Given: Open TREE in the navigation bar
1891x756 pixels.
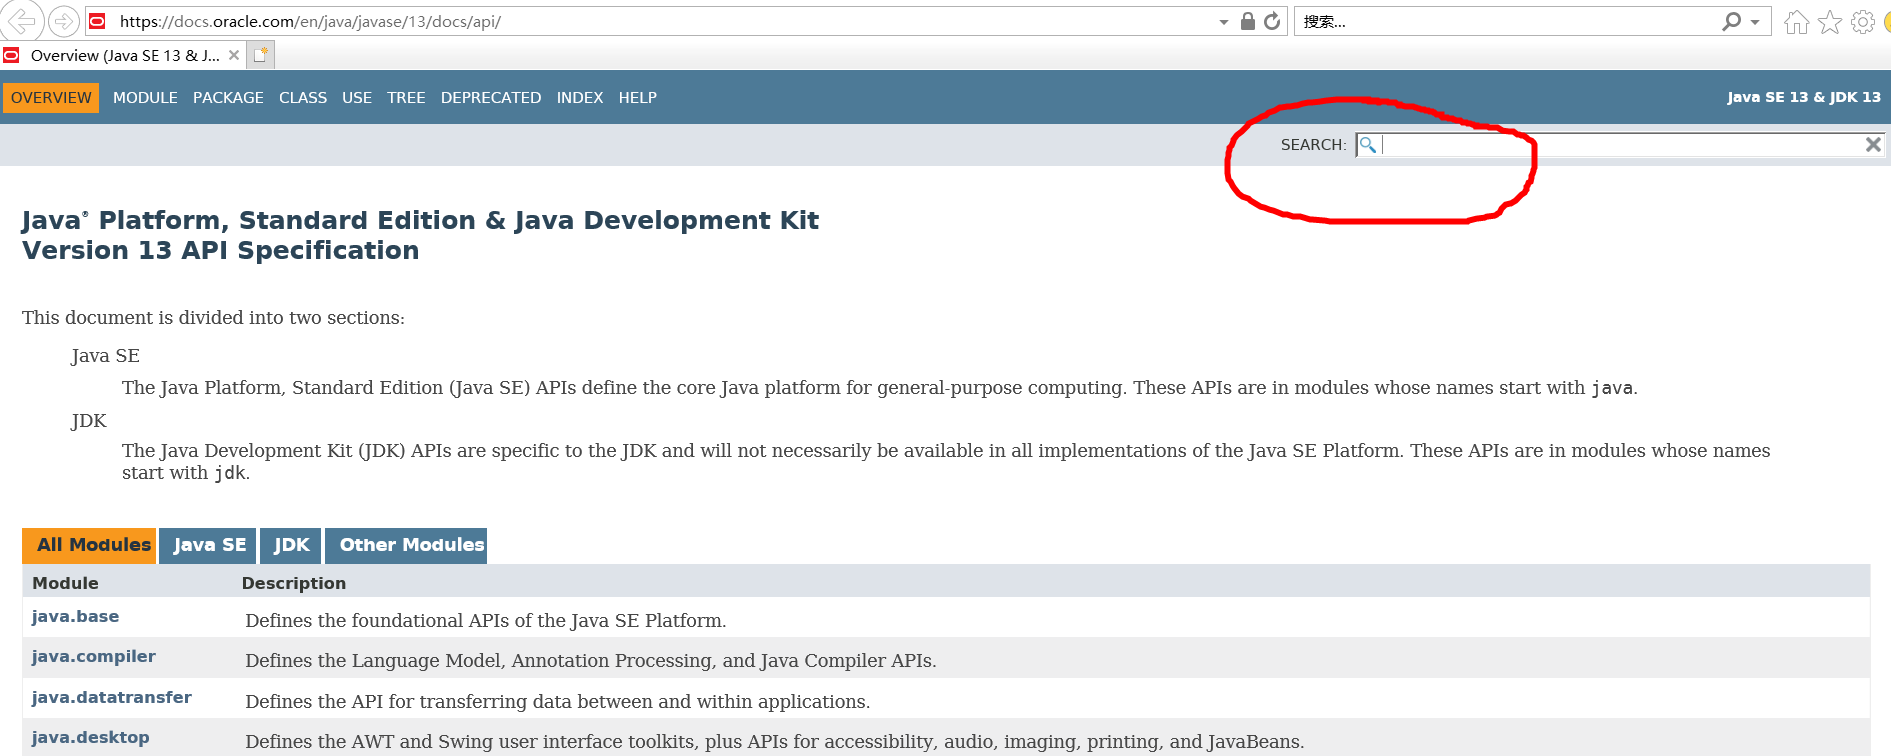Looking at the screenshot, I should click(406, 98).
